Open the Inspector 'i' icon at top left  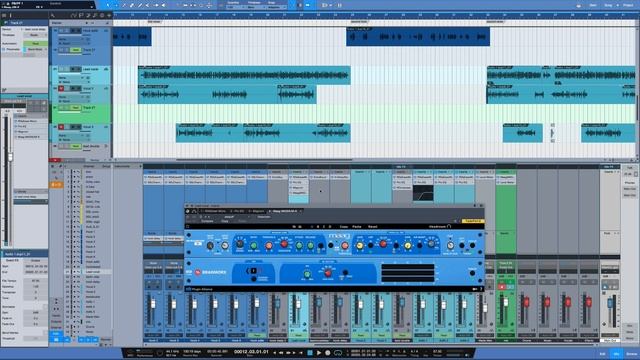point(10,16)
